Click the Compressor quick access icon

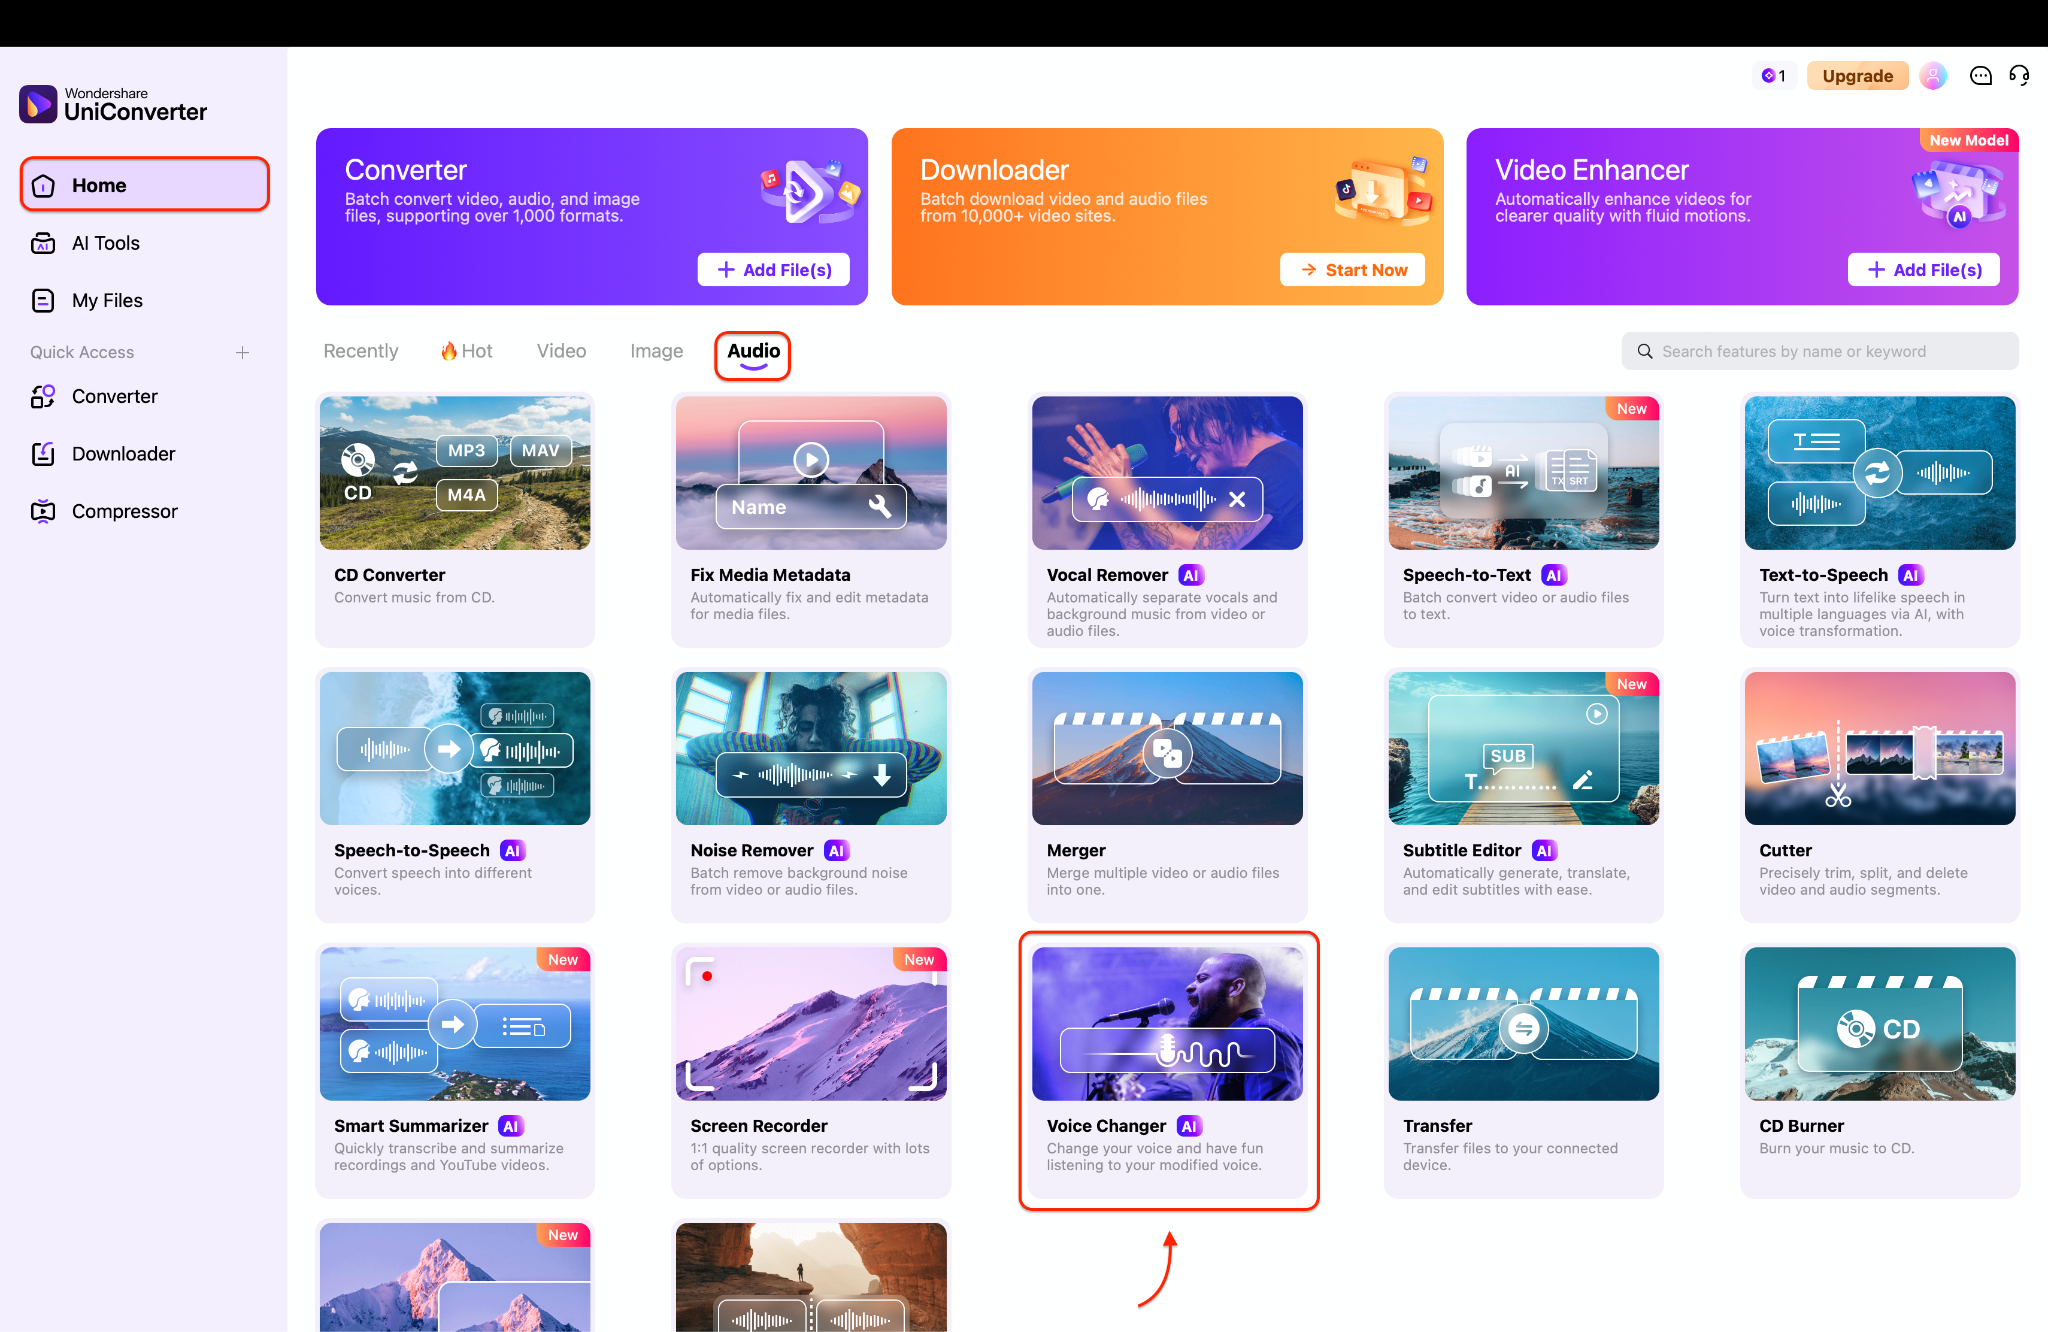pyautogui.click(x=43, y=511)
